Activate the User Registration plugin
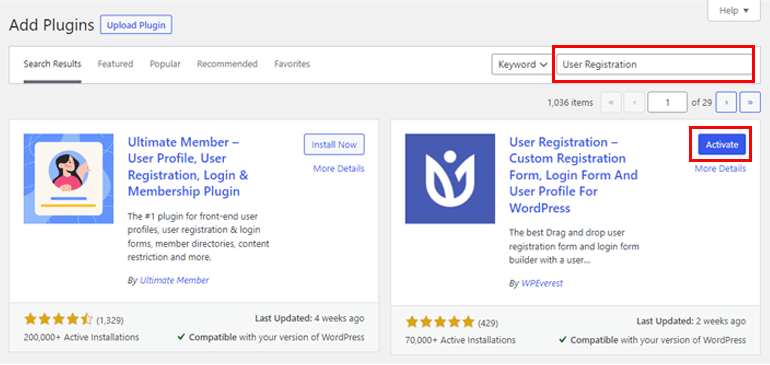The width and height of the screenshot is (770, 365). coord(722,144)
